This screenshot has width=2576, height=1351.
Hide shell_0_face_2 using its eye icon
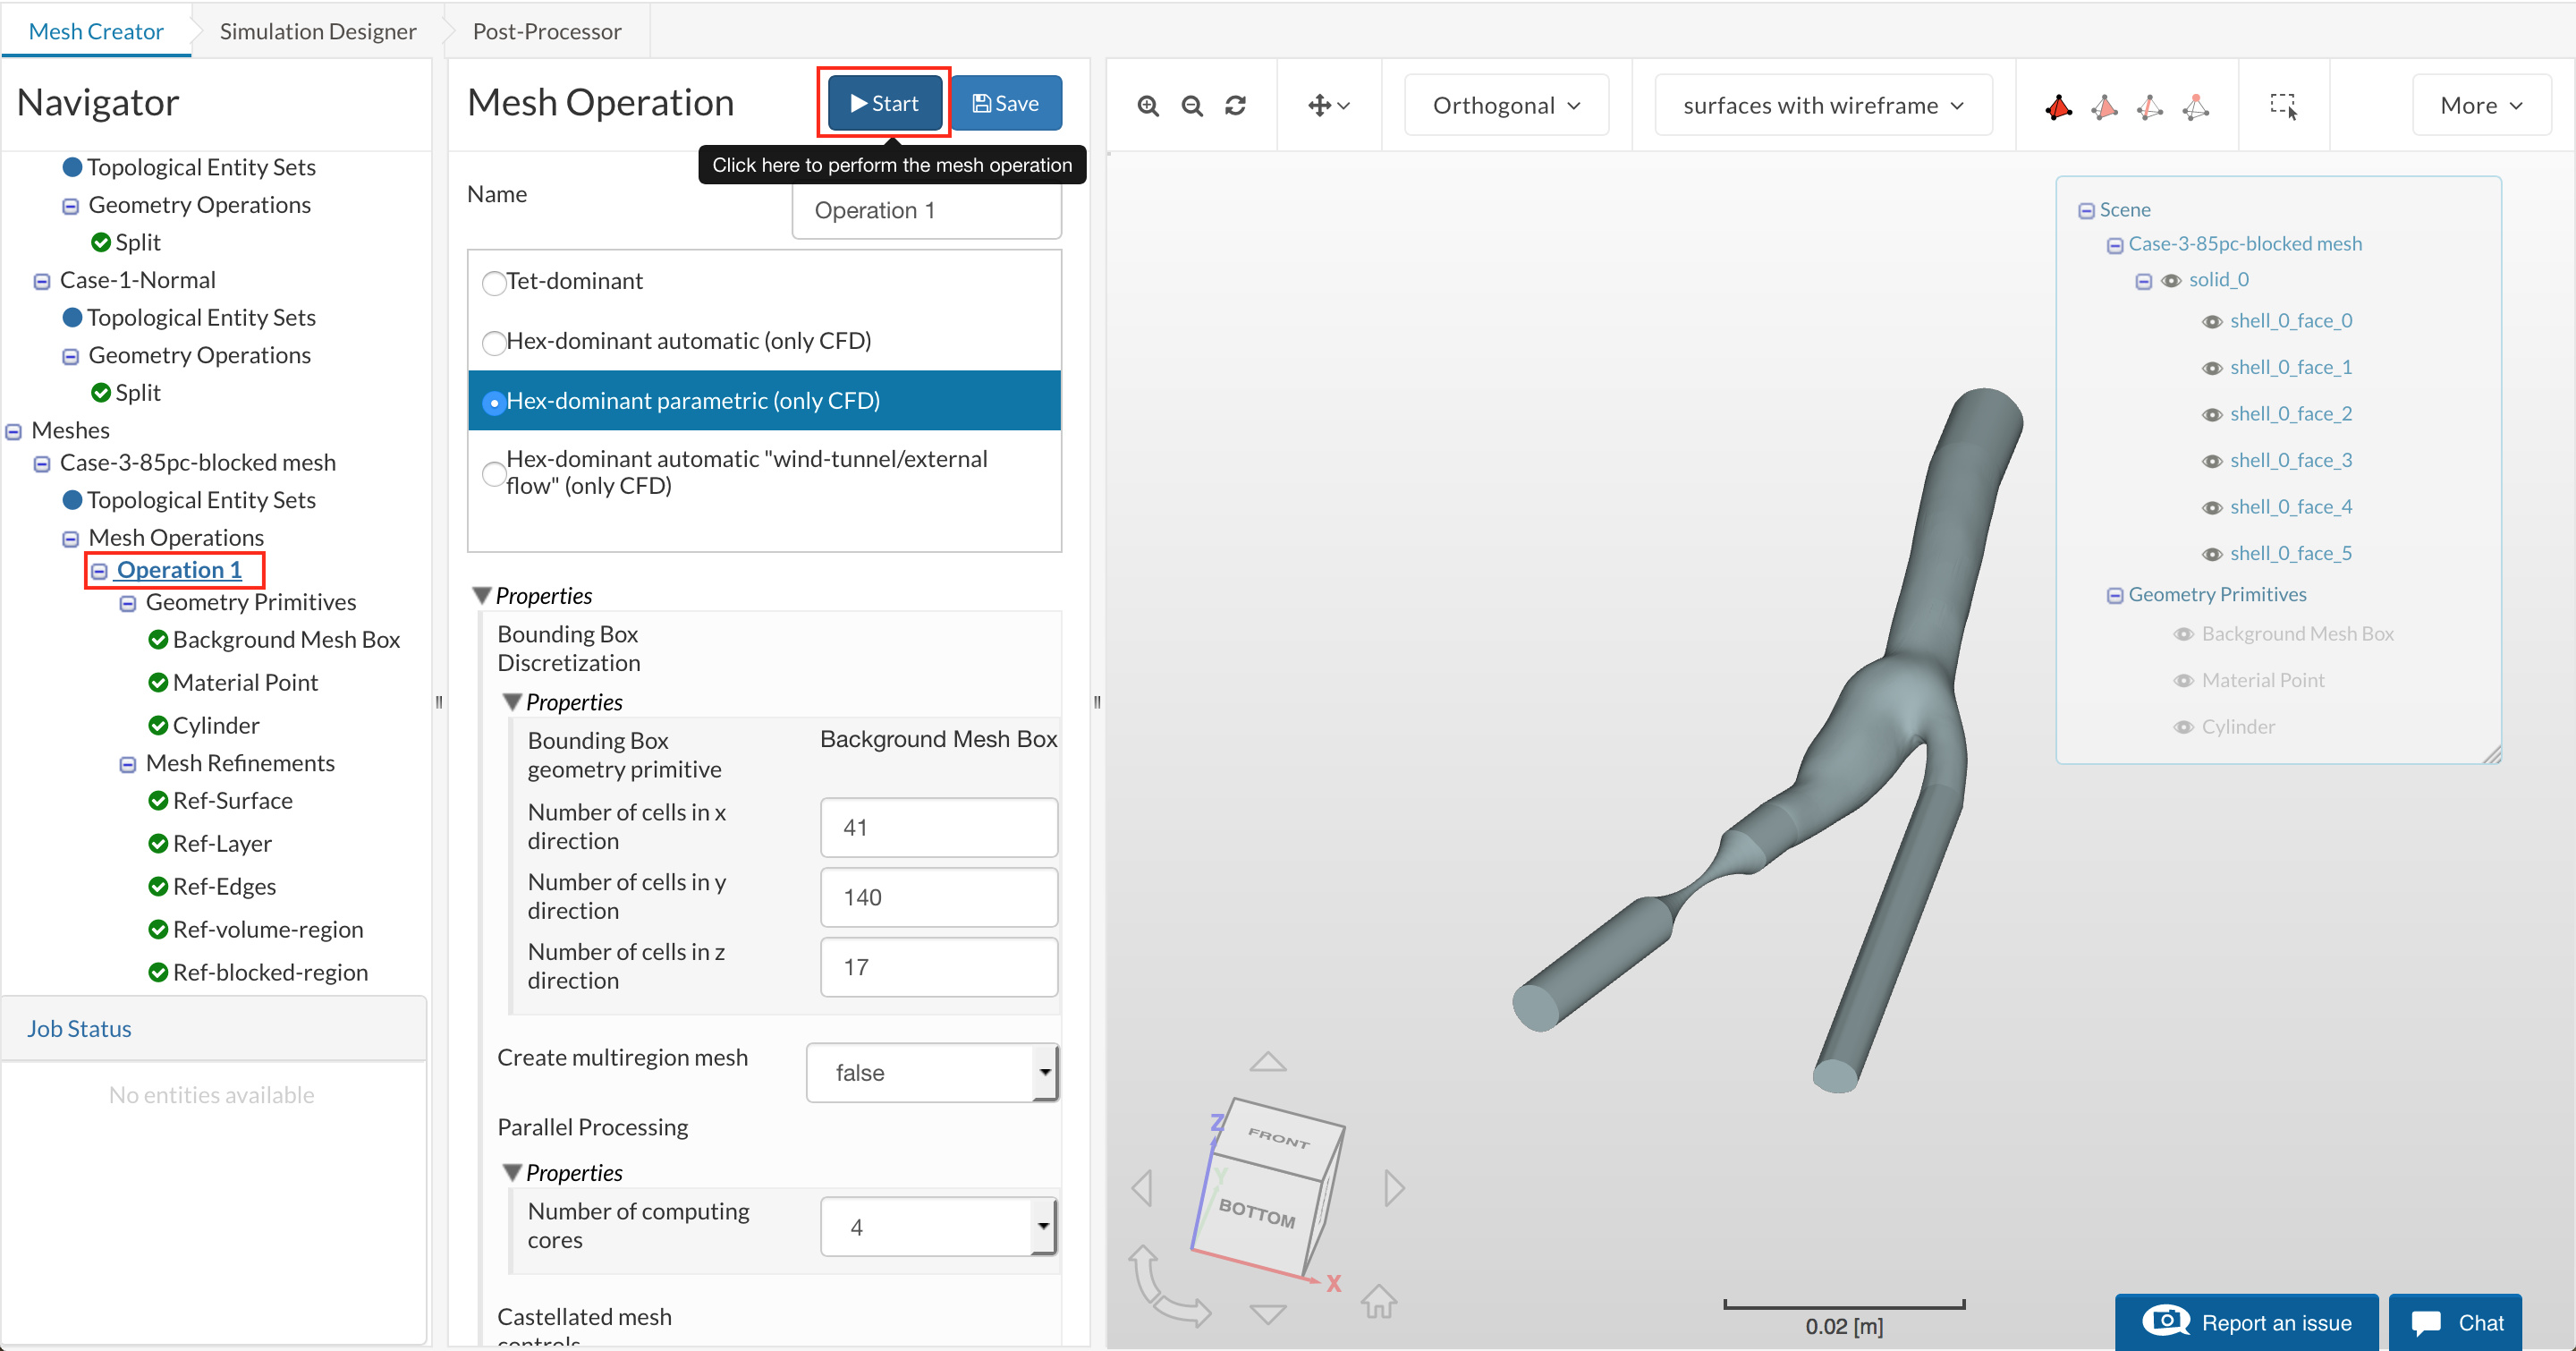(x=2212, y=415)
